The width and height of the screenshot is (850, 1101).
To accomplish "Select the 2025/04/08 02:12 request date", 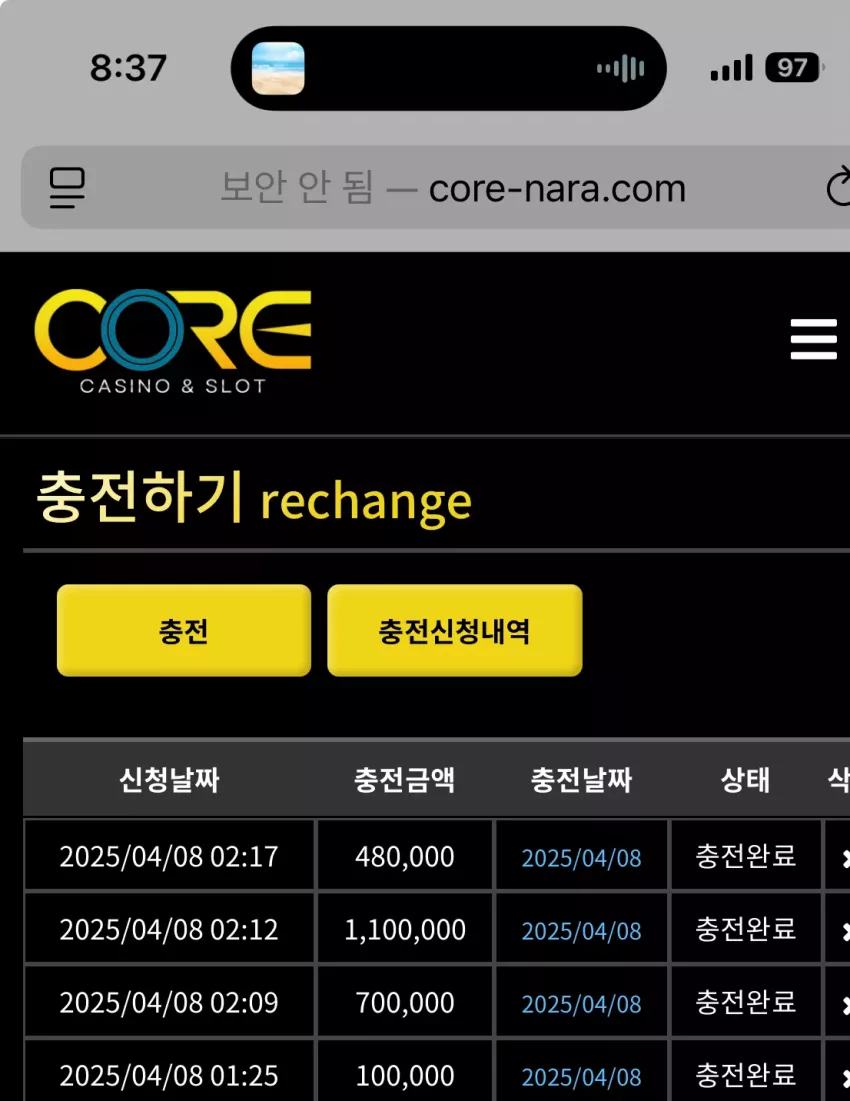I will (x=169, y=930).
